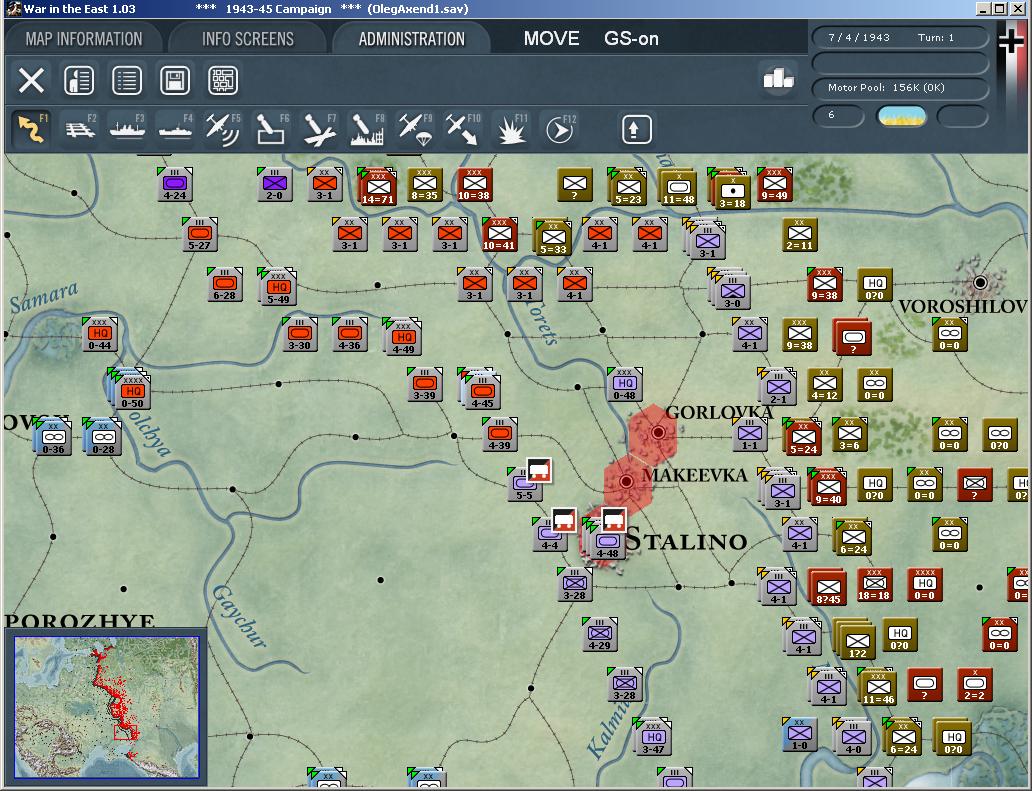Viewport: 1032px width, 791px height.
Task: Click the Voroshilov city marker
Action: click(980, 282)
